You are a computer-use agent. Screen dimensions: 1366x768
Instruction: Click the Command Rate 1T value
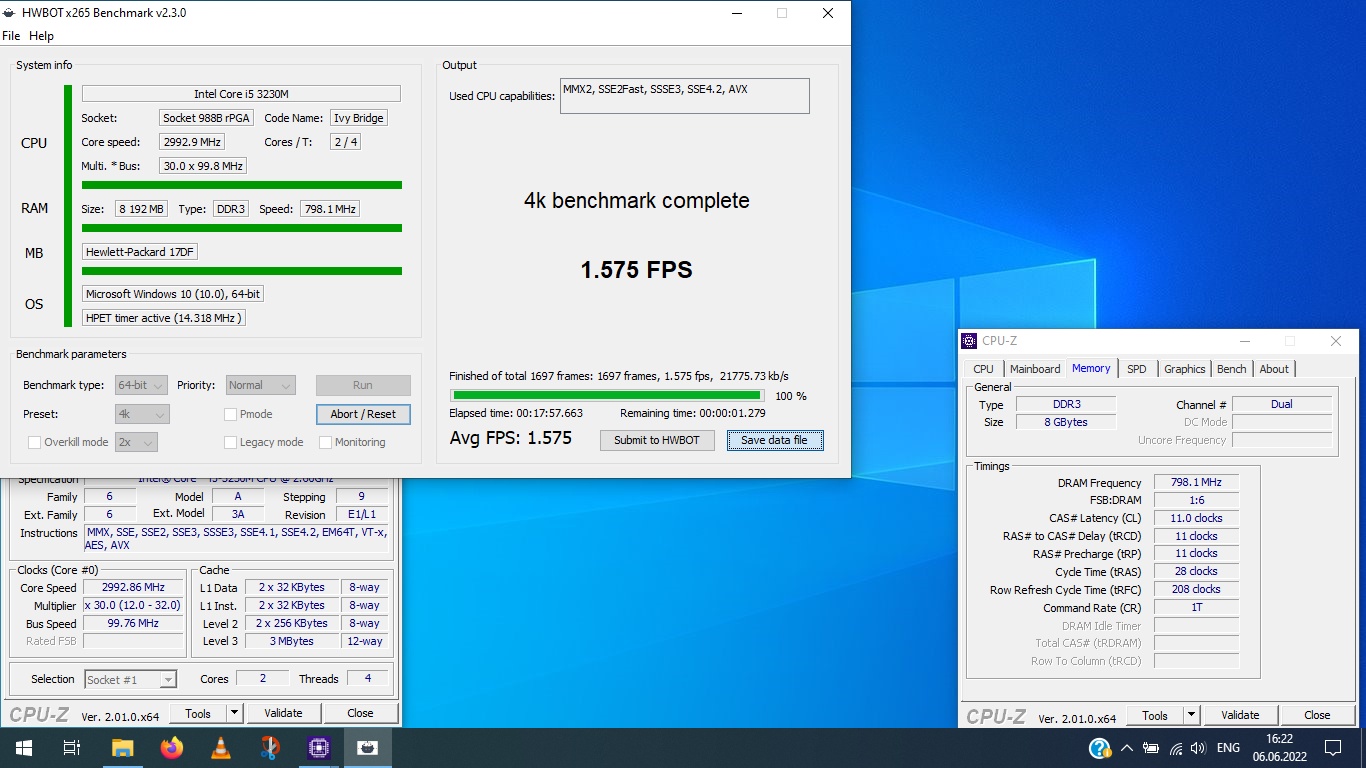[1196, 607]
